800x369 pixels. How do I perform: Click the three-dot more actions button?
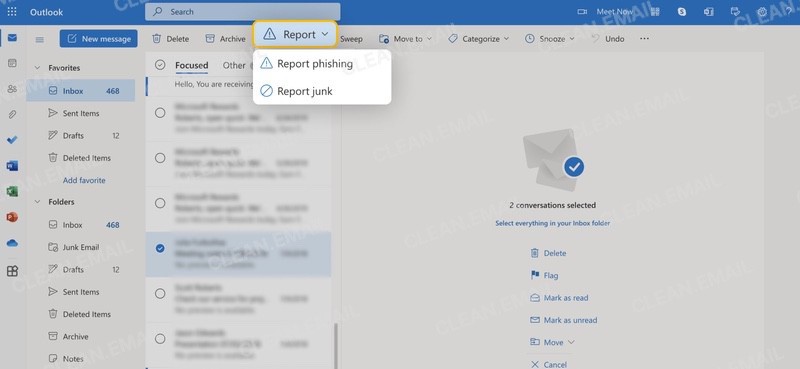(644, 39)
